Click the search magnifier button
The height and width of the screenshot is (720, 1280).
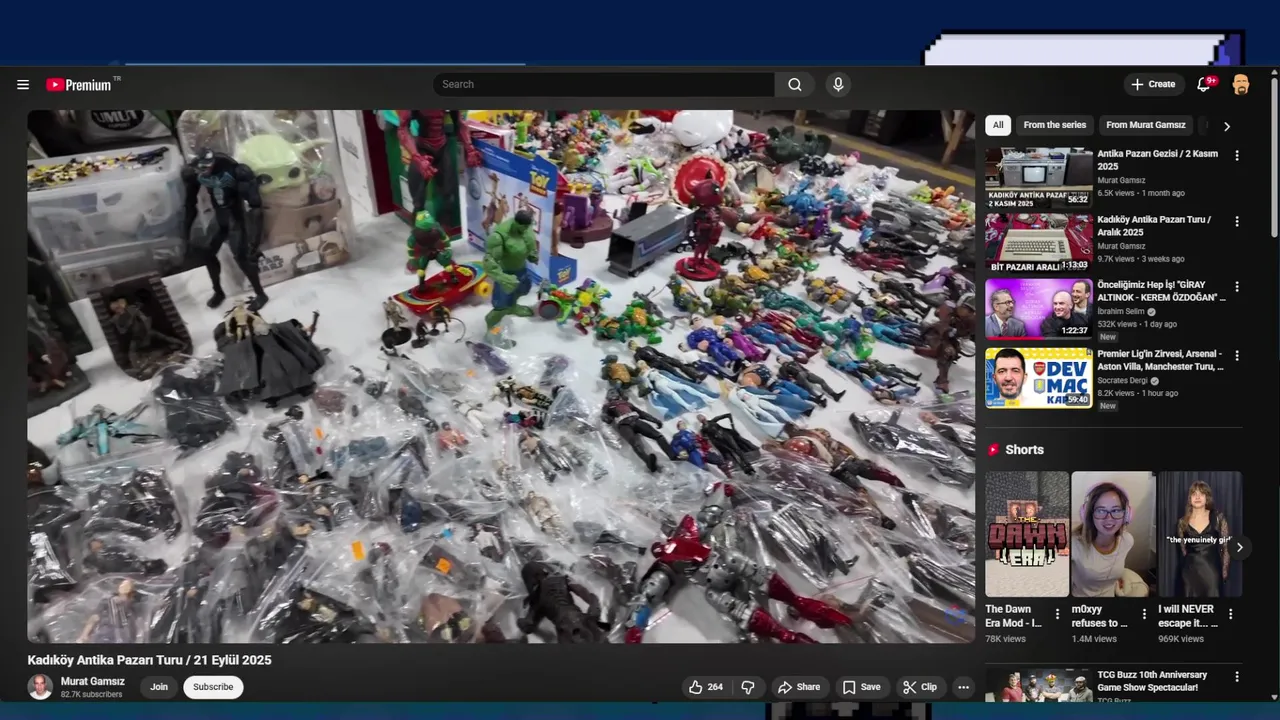pos(795,85)
